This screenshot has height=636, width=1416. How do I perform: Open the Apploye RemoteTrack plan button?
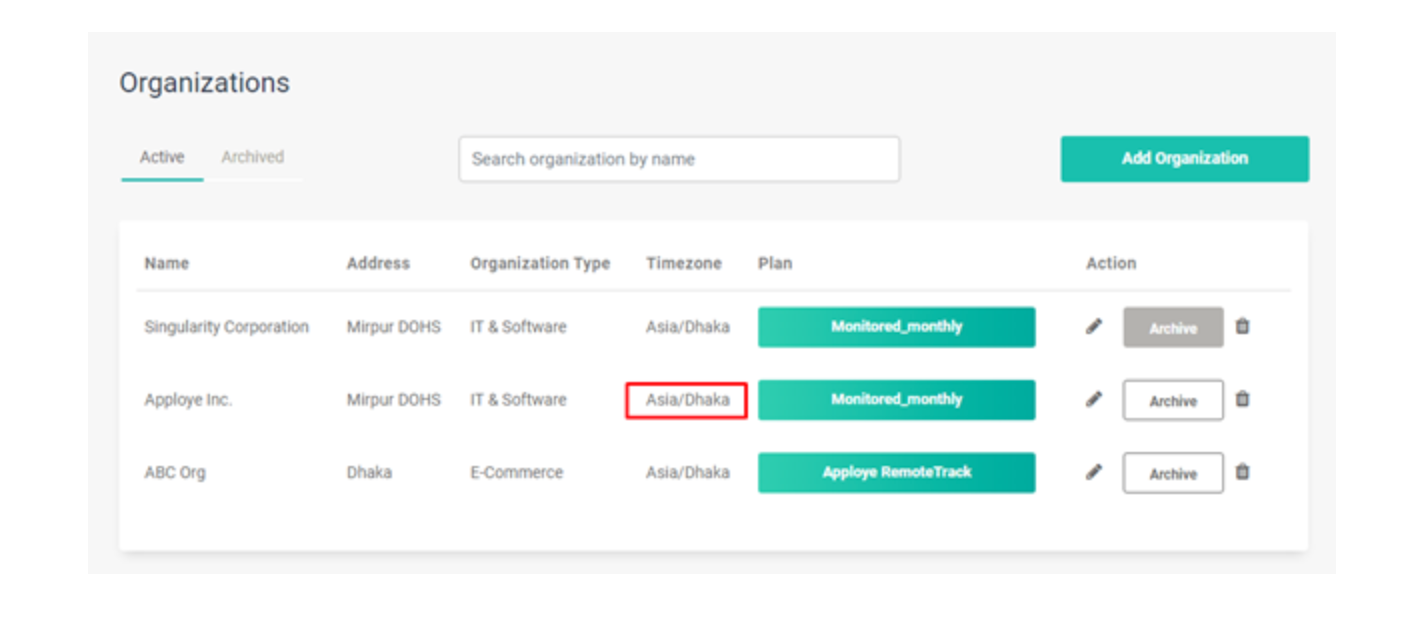(x=896, y=473)
